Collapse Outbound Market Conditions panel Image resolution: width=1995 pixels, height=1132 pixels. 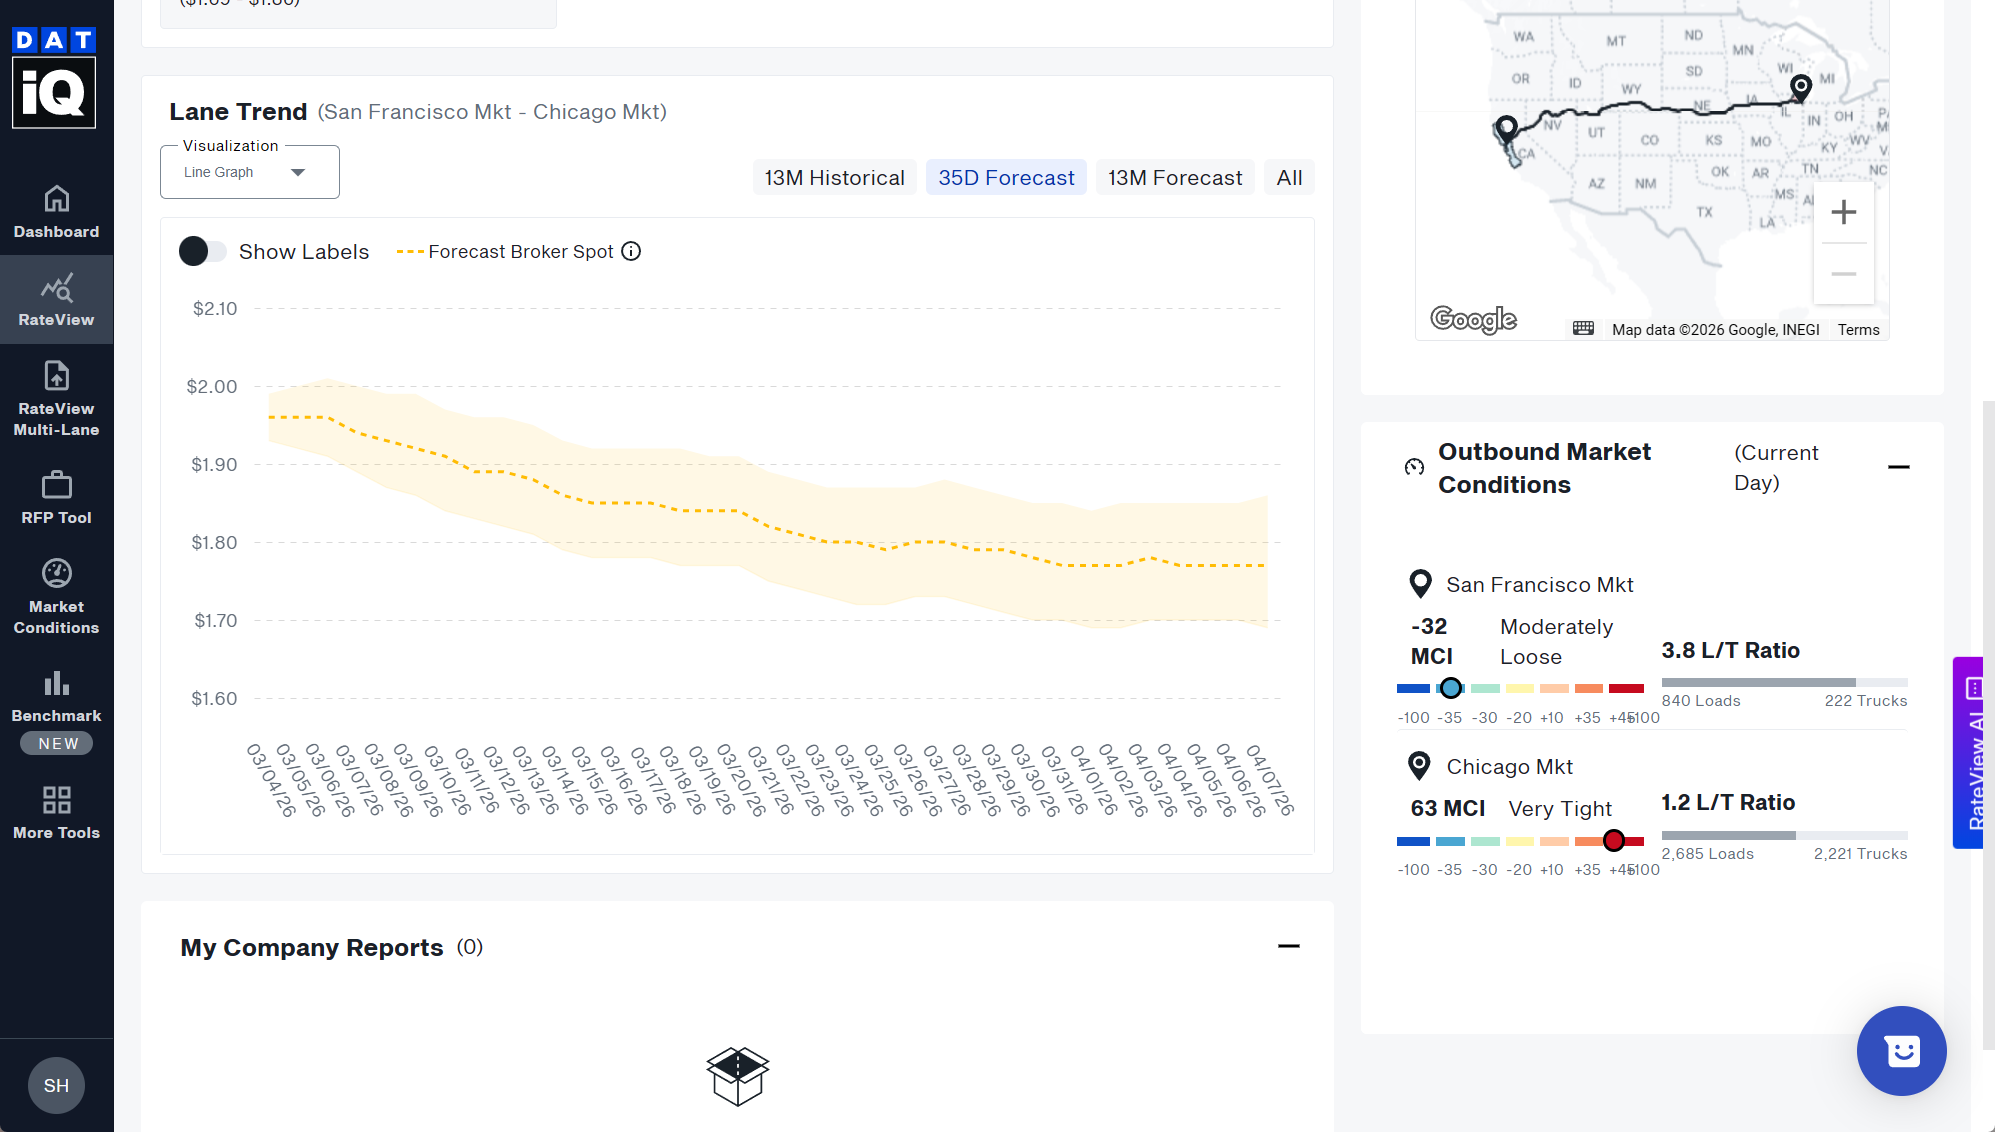[1898, 467]
